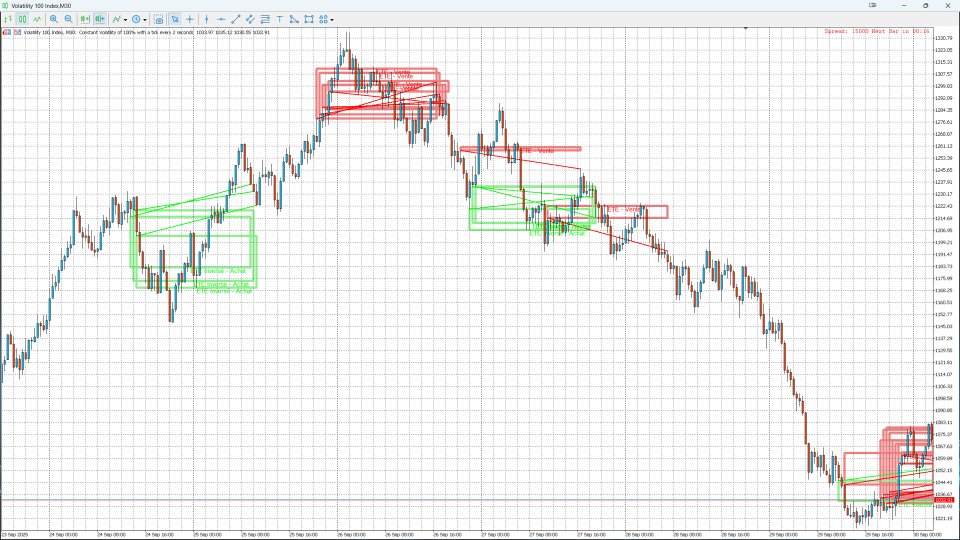Select the text label tool

click(279, 19)
